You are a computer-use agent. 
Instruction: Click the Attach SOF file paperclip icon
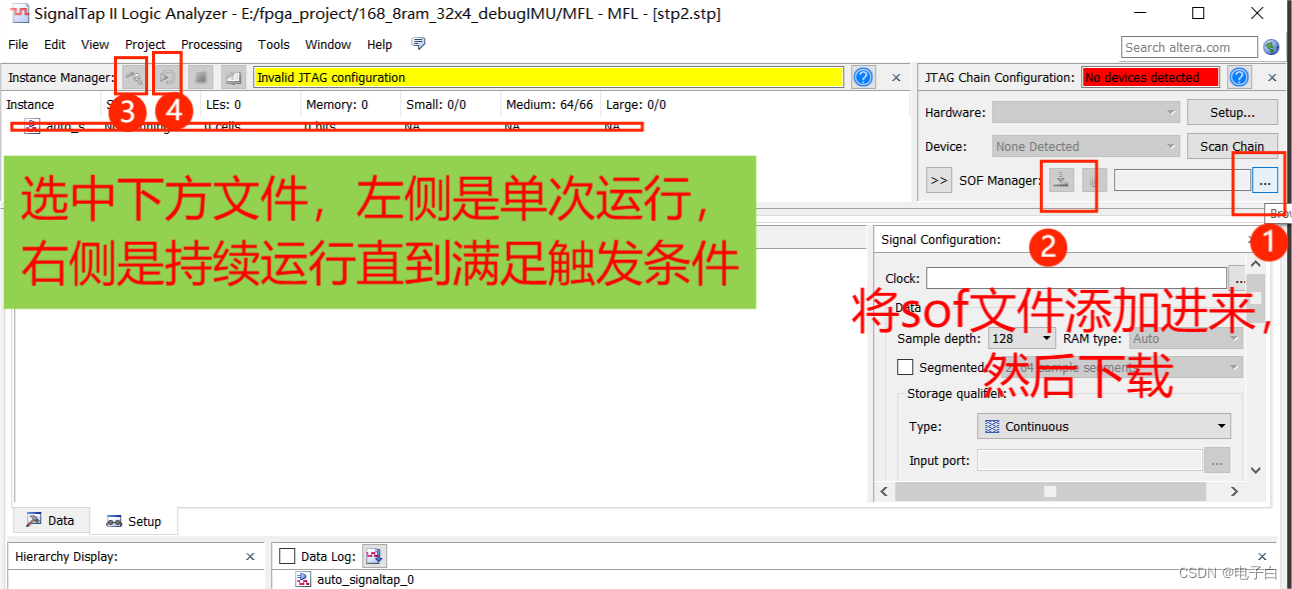[1095, 181]
